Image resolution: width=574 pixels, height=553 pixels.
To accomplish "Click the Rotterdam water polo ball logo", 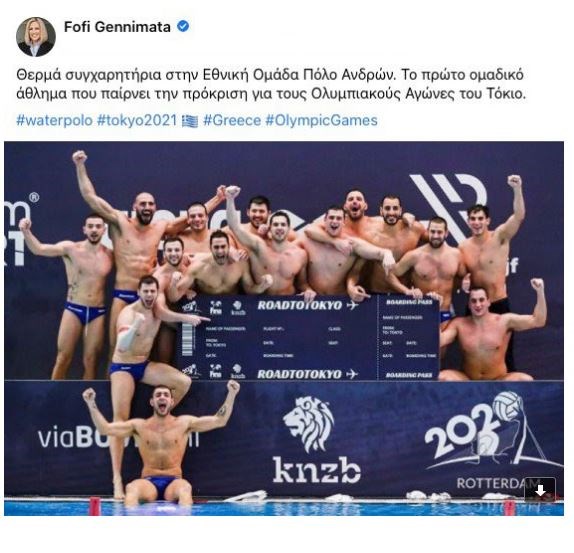I will (x=509, y=406).
